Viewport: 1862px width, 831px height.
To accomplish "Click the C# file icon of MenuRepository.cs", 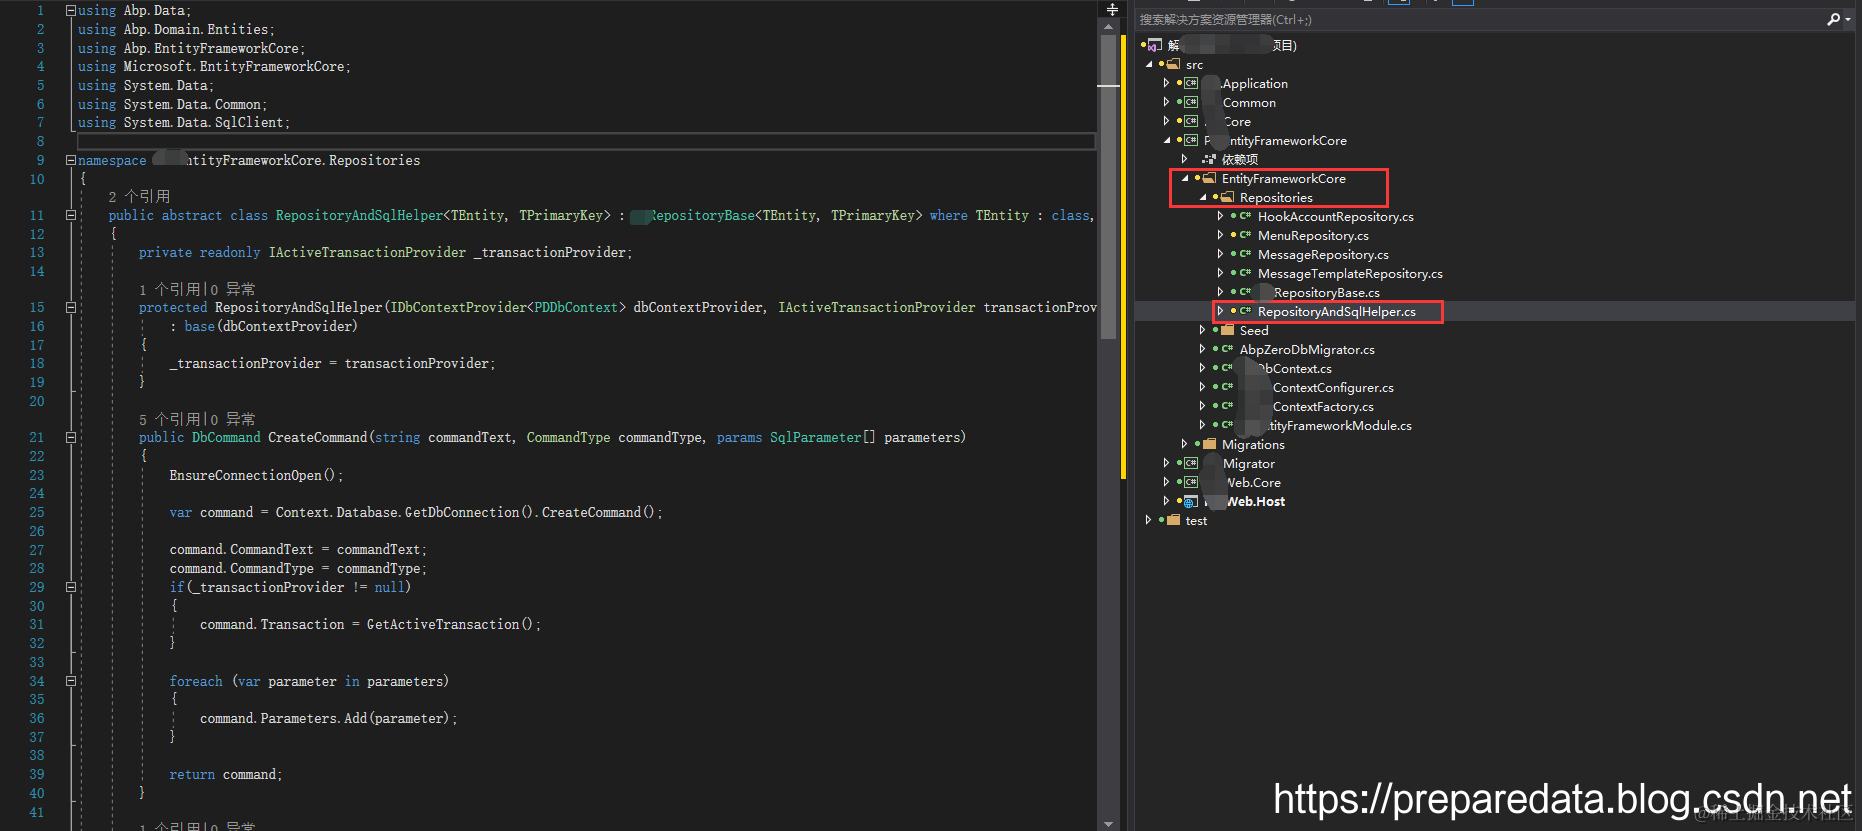I will point(1245,235).
